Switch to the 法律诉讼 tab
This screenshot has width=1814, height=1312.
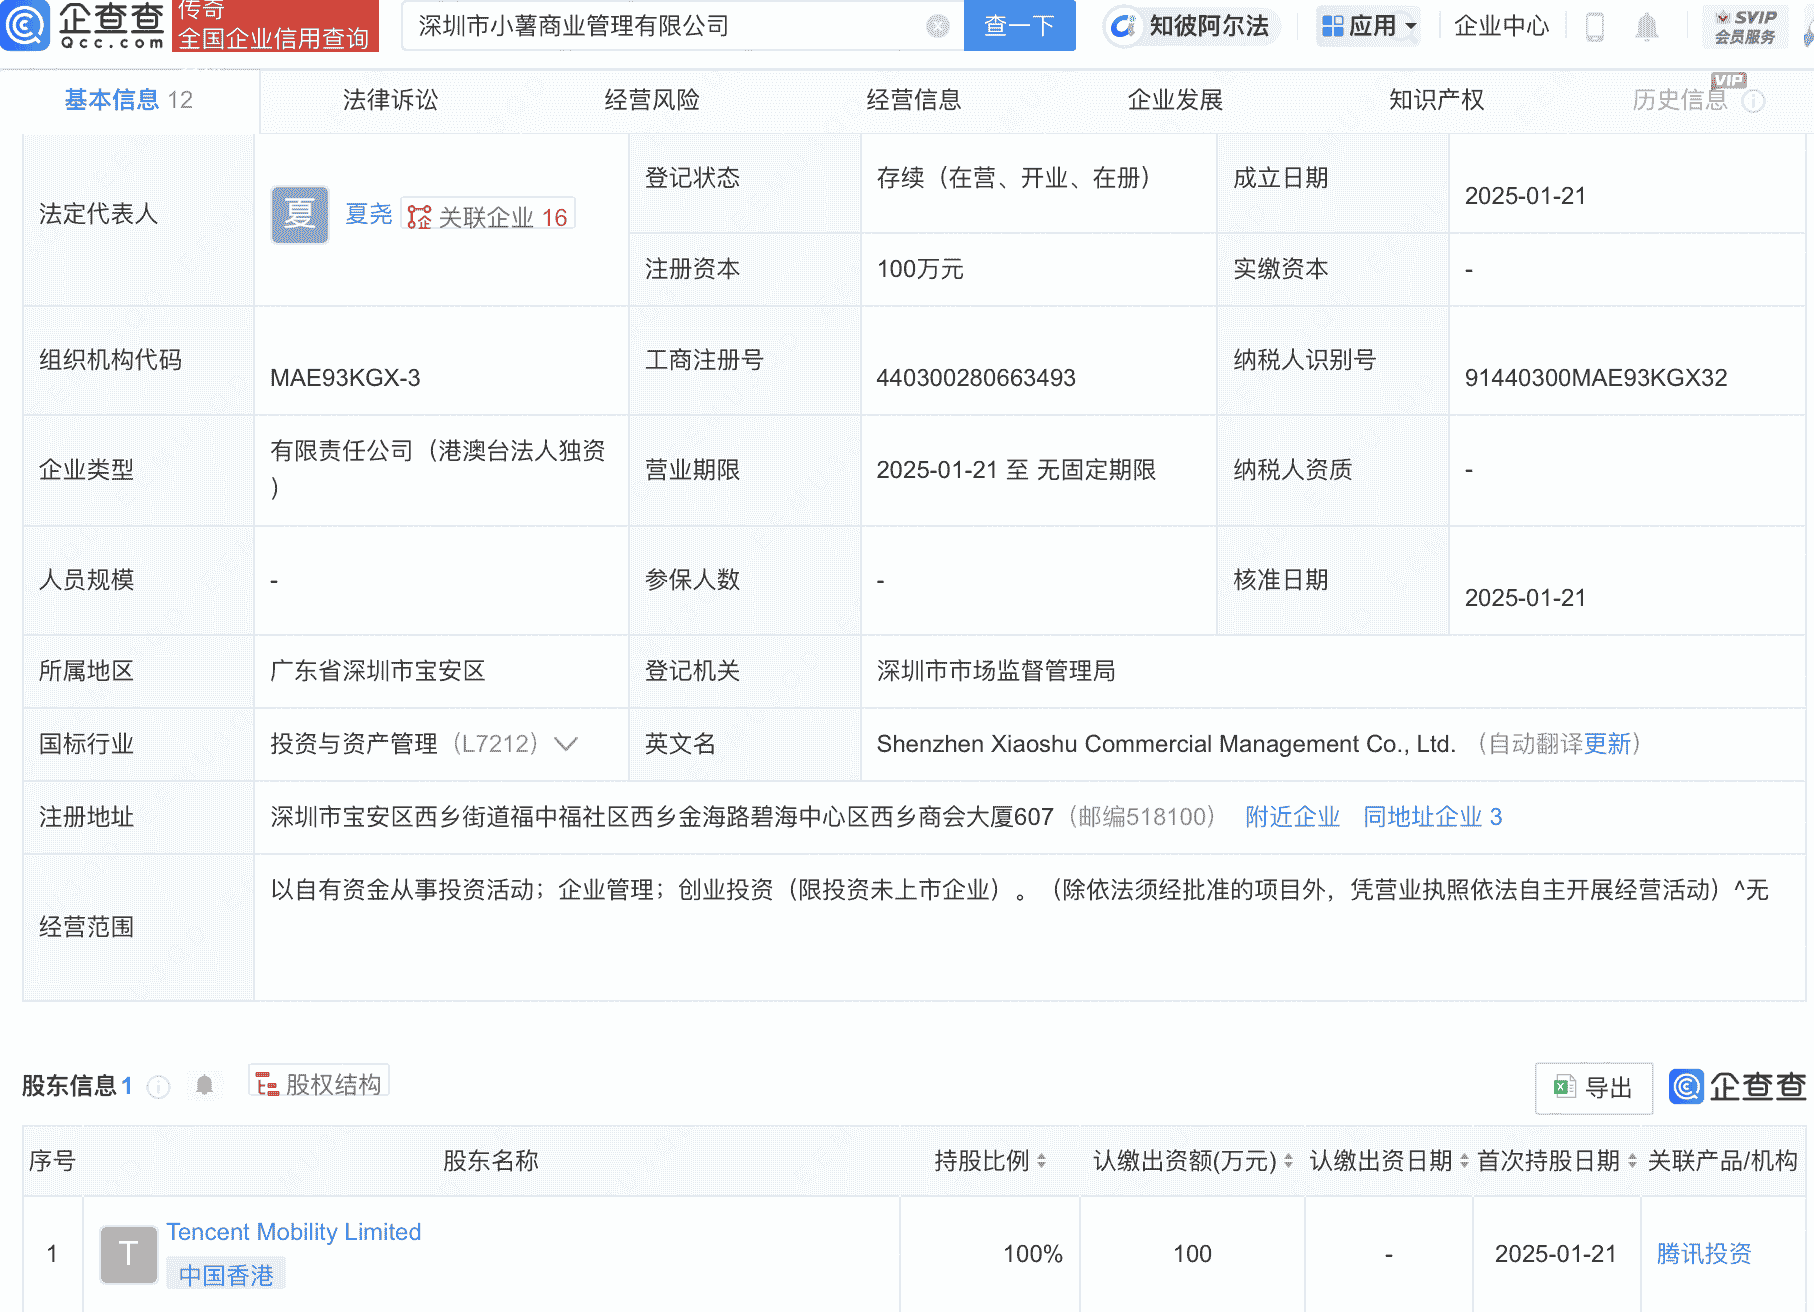coord(389,100)
